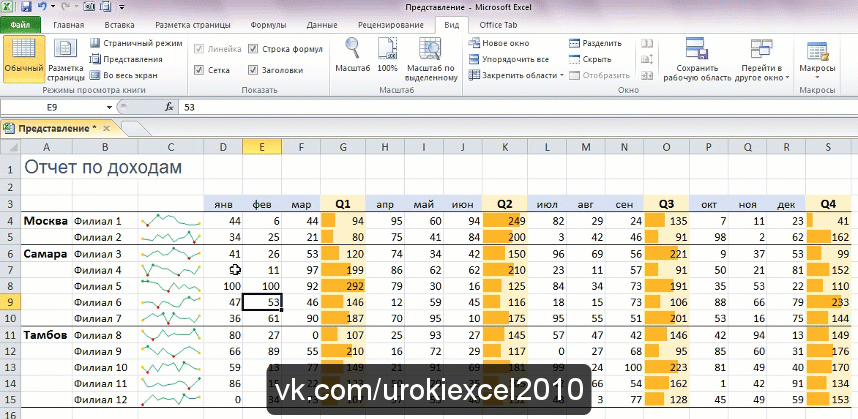This screenshot has height=419, width=858.
Task: Open the Разметка страницы ribbon tab
Action: (193, 25)
